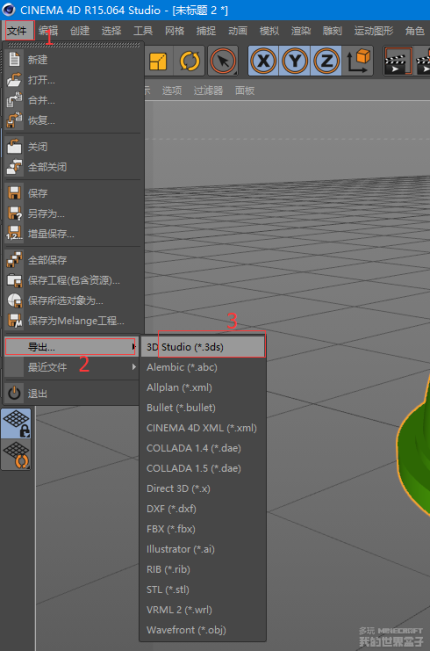Choose 合并... (Merge) in the File menu
This screenshot has width=430, height=651.
point(73,100)
